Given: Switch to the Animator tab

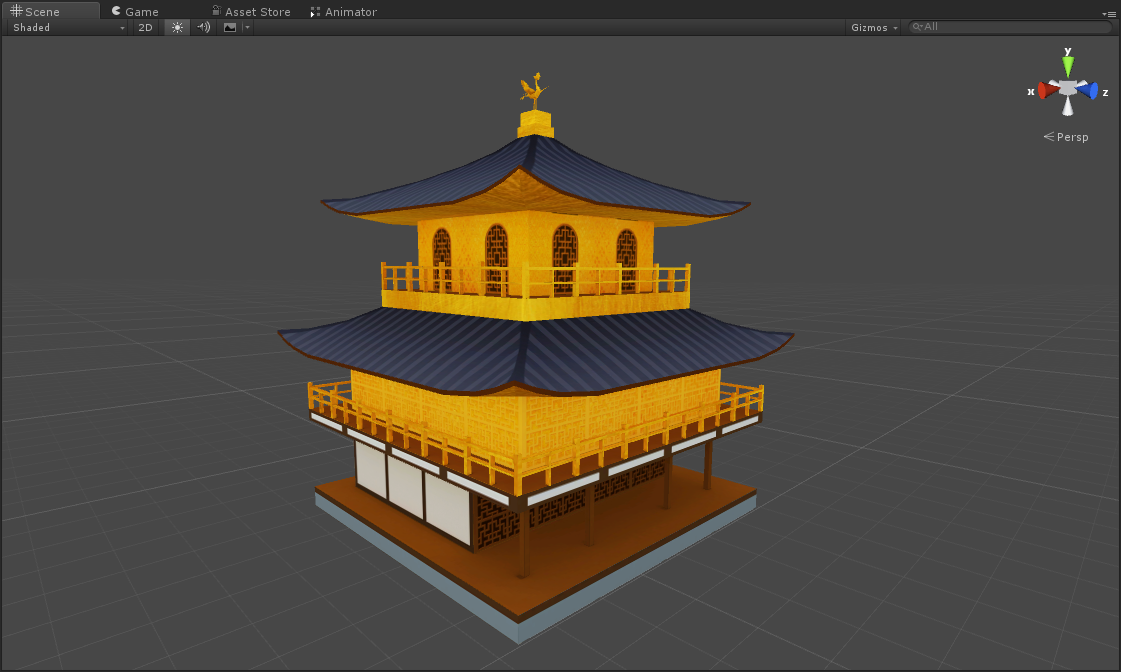Looking at the screenshot, I should (344, 11).
